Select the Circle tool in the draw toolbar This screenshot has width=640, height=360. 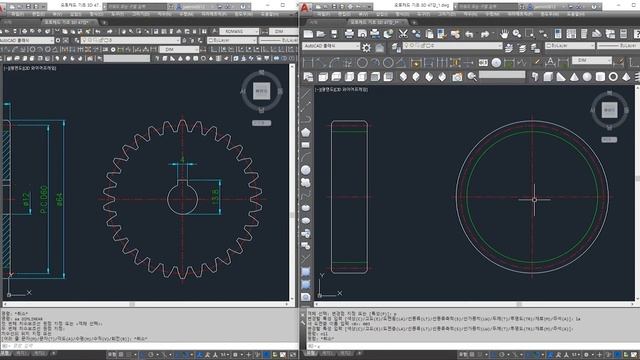[306, 170]
